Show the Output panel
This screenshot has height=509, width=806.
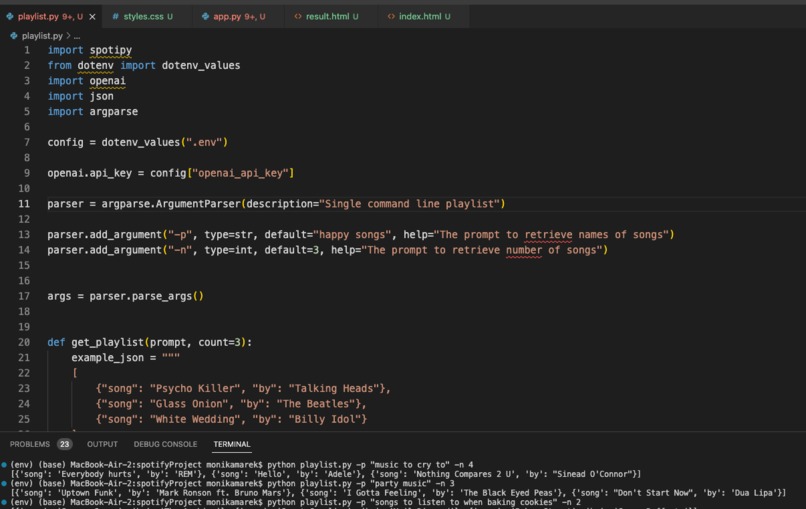tap(102, 444)
